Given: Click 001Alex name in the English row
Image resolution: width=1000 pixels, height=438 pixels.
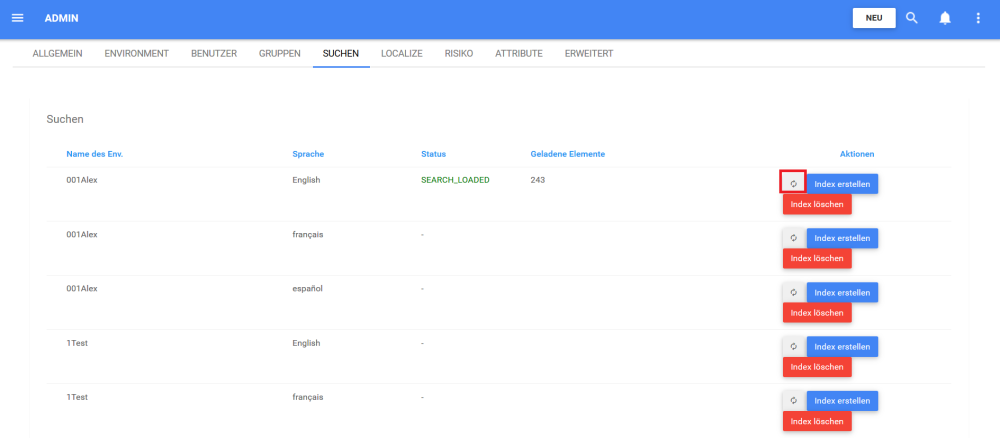Looking at the screenshot, I should click(82, 180).
